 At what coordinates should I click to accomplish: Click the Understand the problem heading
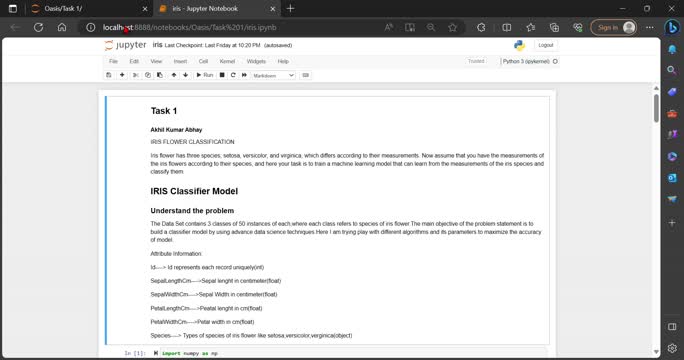click(x=192, y=211)
